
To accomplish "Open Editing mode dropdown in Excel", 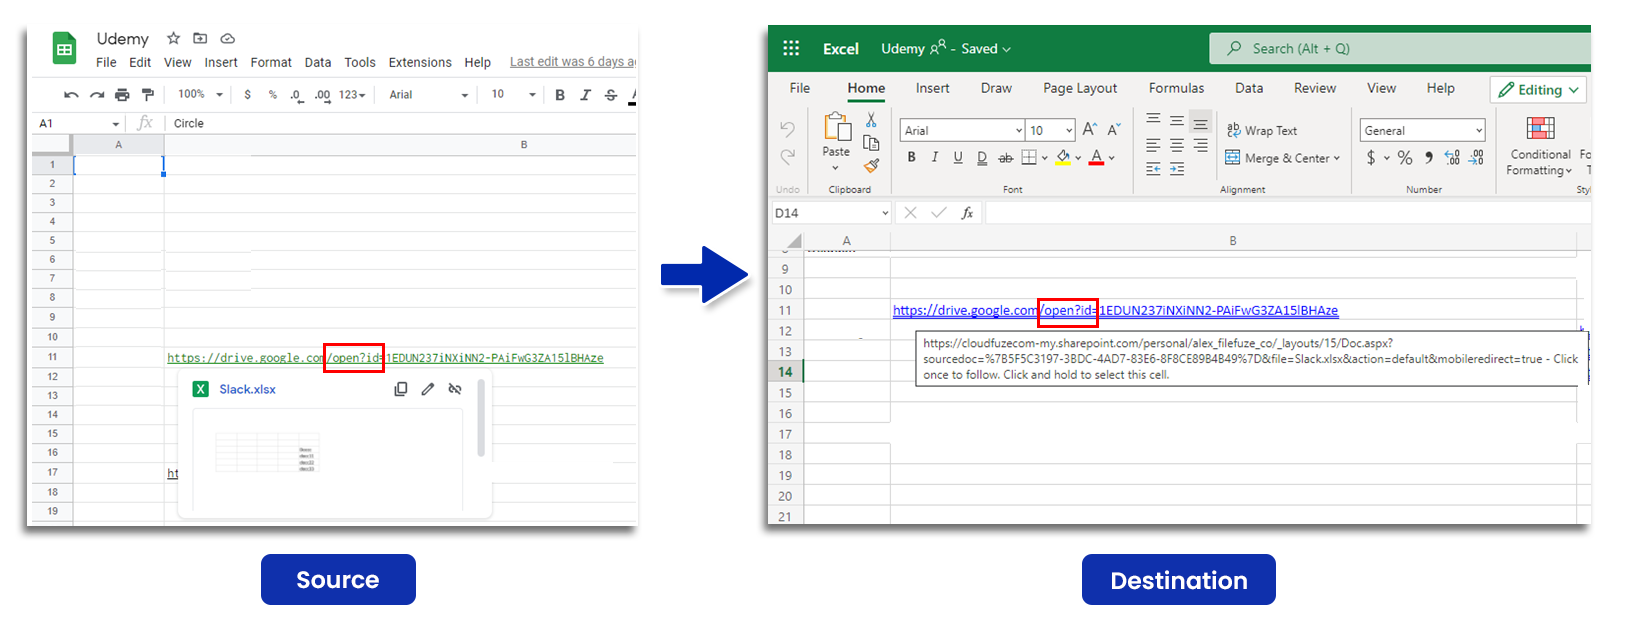I will pos(1538,89).
